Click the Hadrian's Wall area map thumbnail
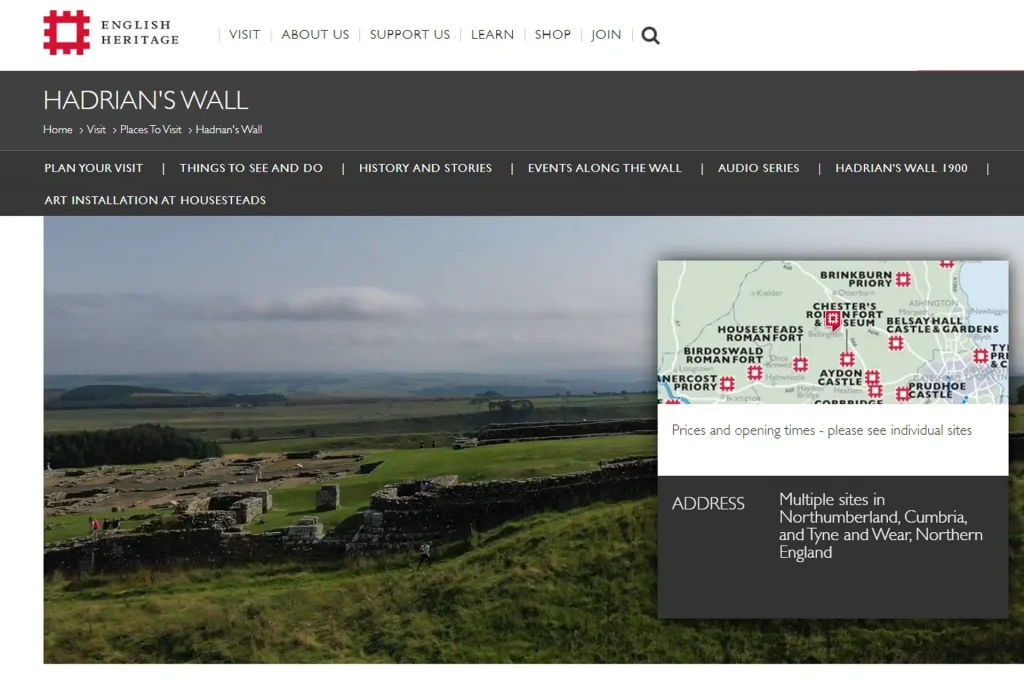1024x683 pixels. 833,332
